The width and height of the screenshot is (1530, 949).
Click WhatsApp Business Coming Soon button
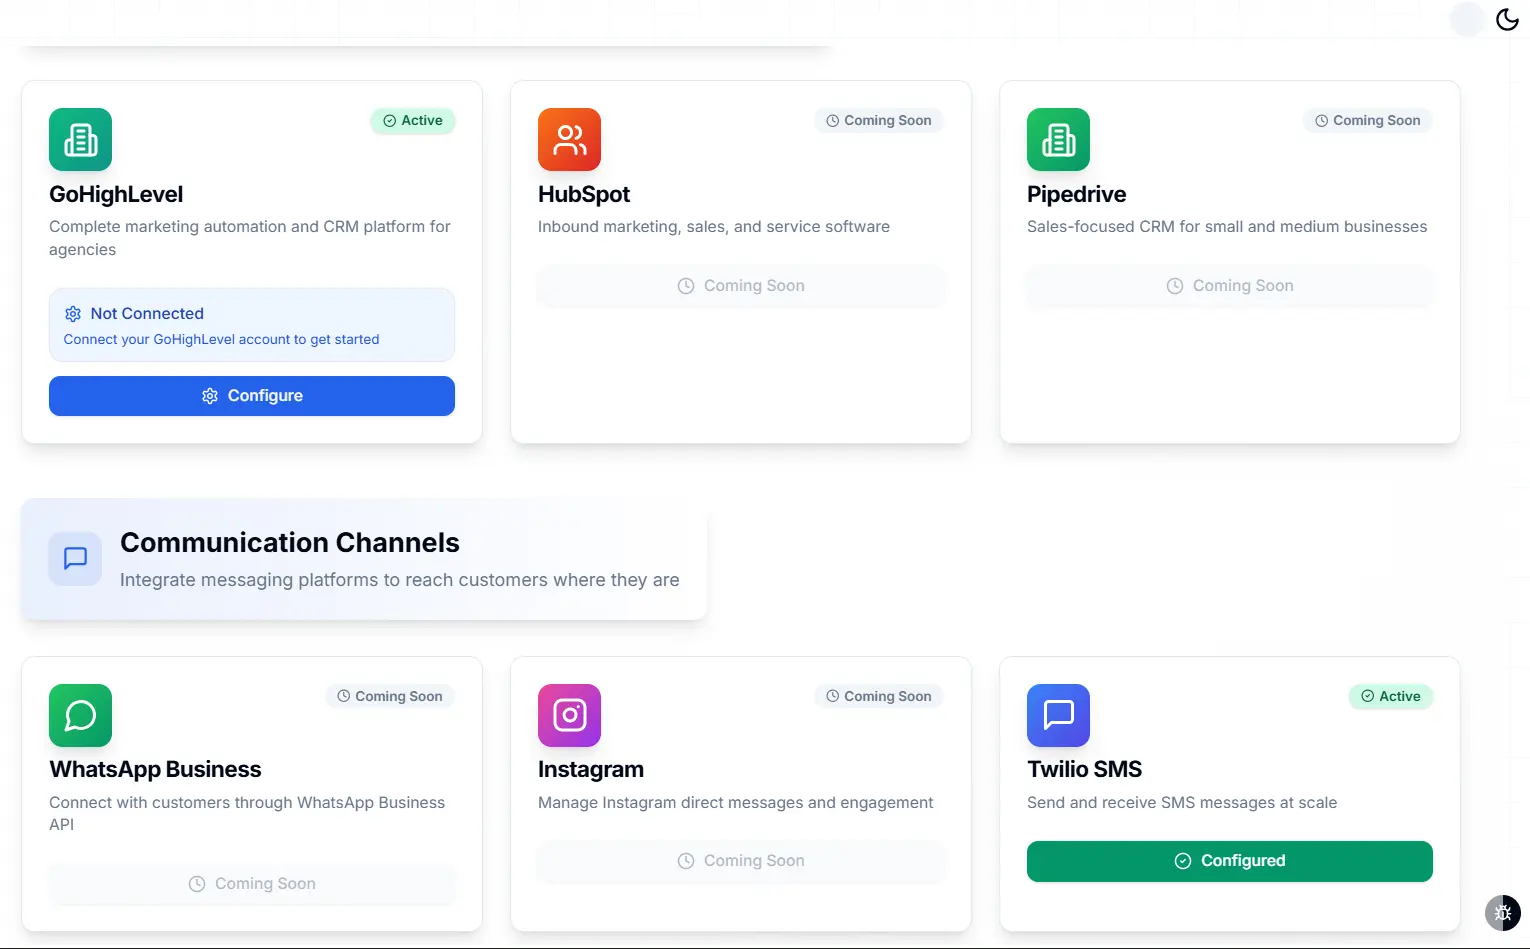click(252, 884)
